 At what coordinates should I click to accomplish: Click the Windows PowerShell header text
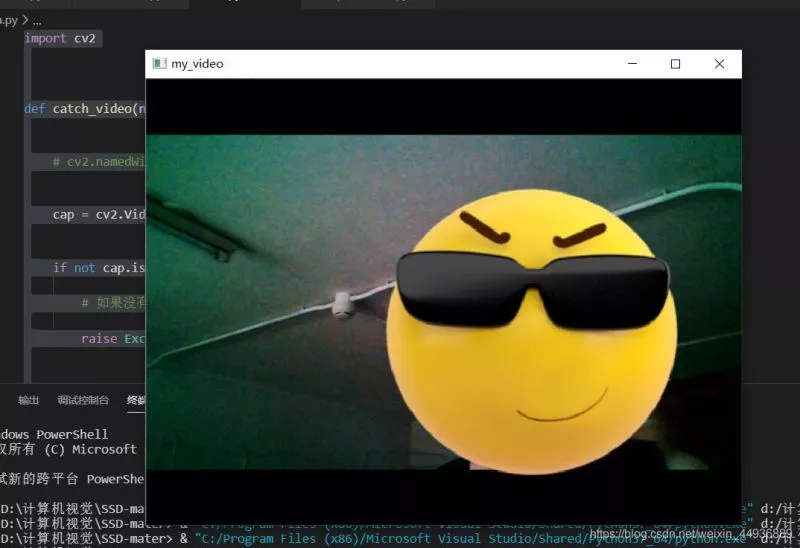coord(54,434)
